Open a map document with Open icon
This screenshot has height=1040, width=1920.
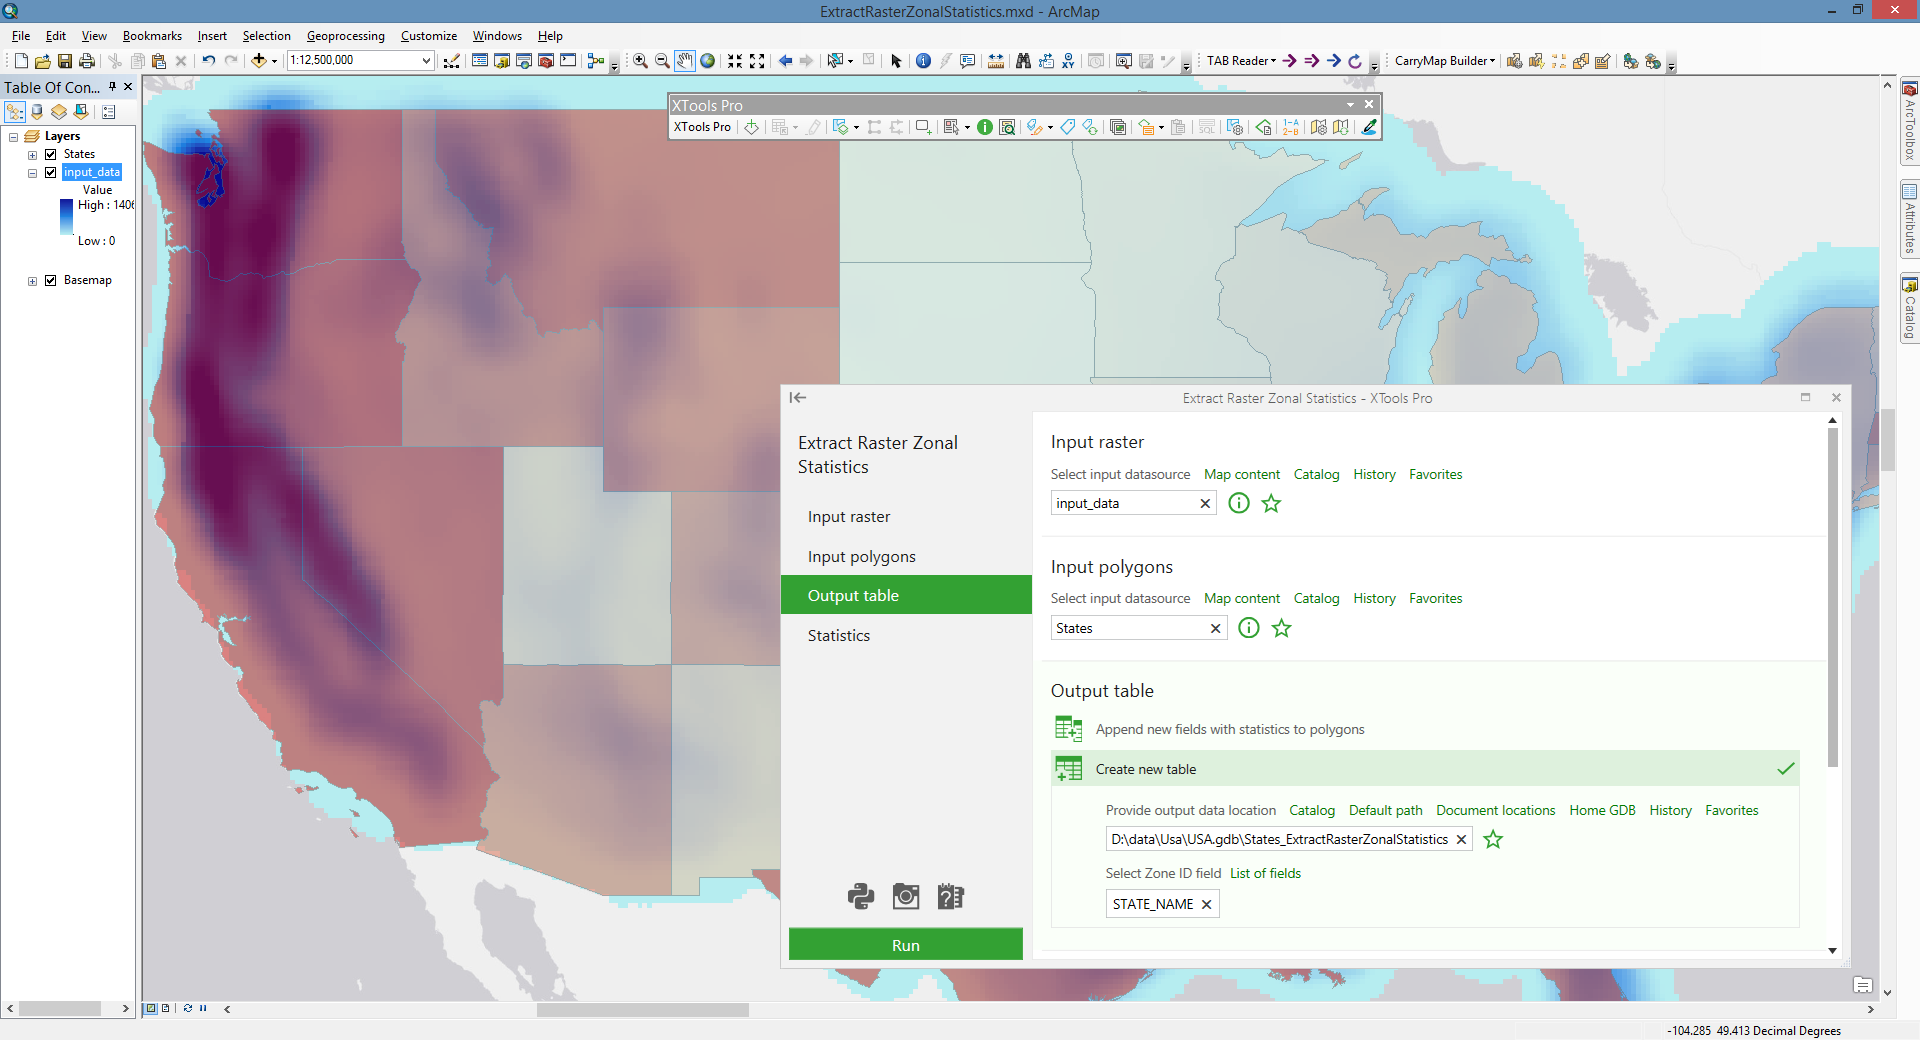click(x=43, y=61)
